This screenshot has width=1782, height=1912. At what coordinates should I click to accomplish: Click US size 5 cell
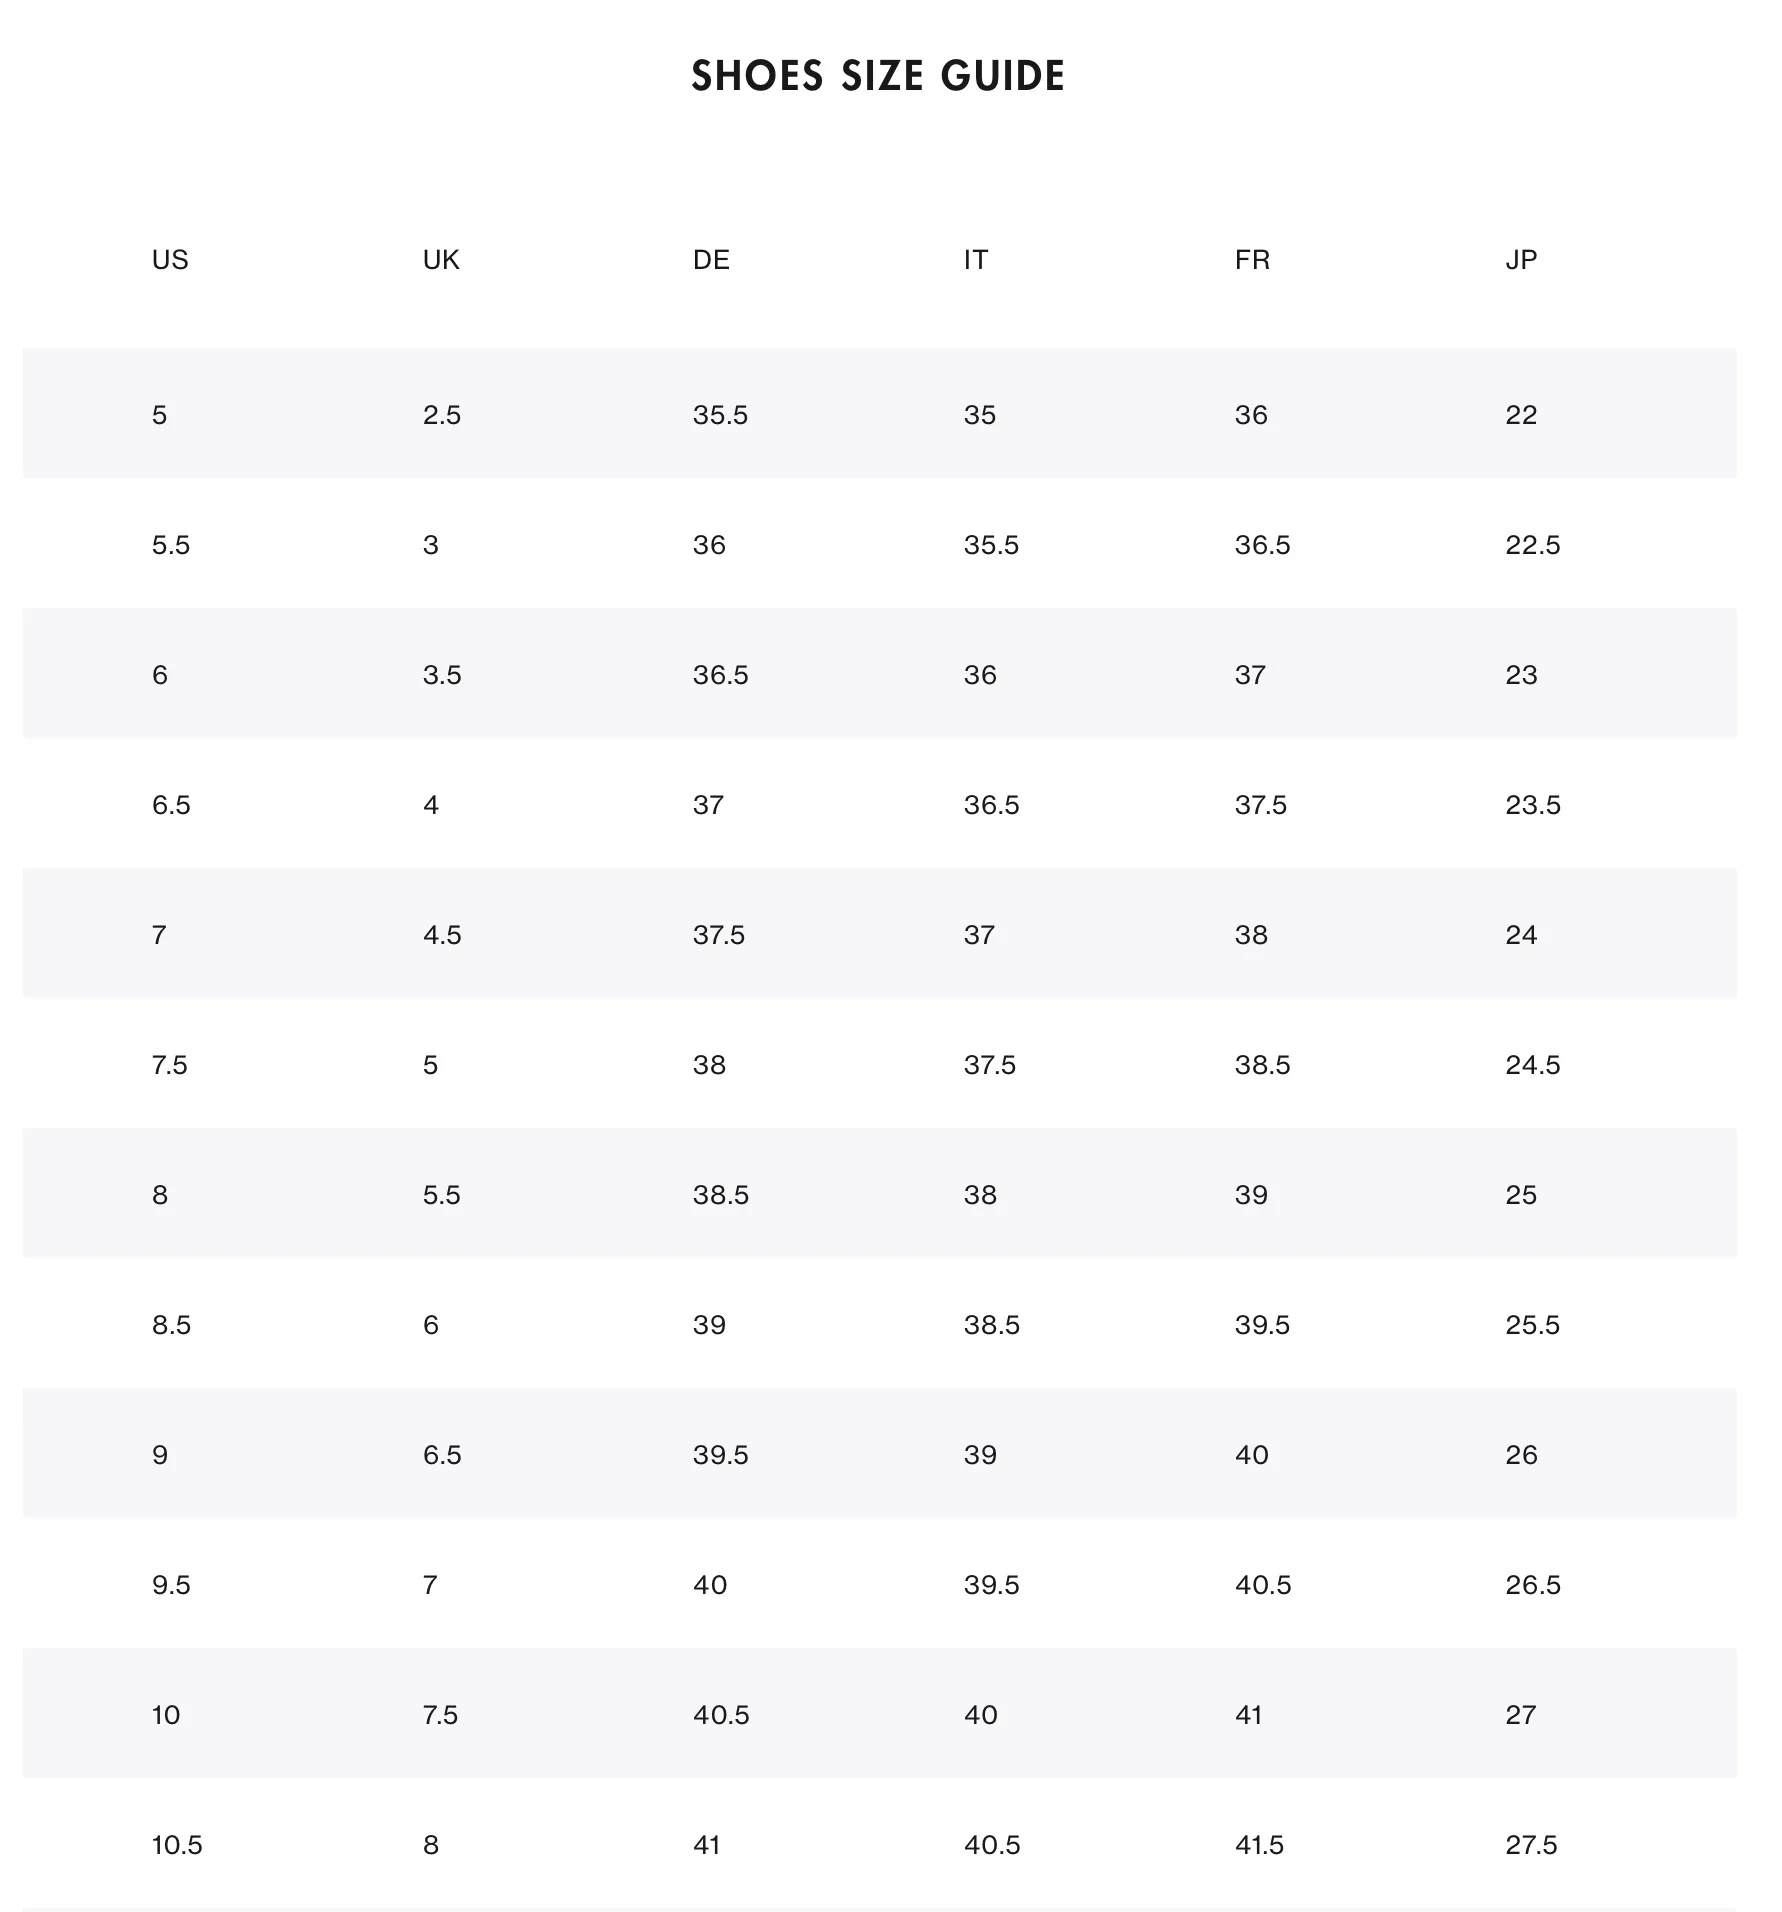[160, 415]
